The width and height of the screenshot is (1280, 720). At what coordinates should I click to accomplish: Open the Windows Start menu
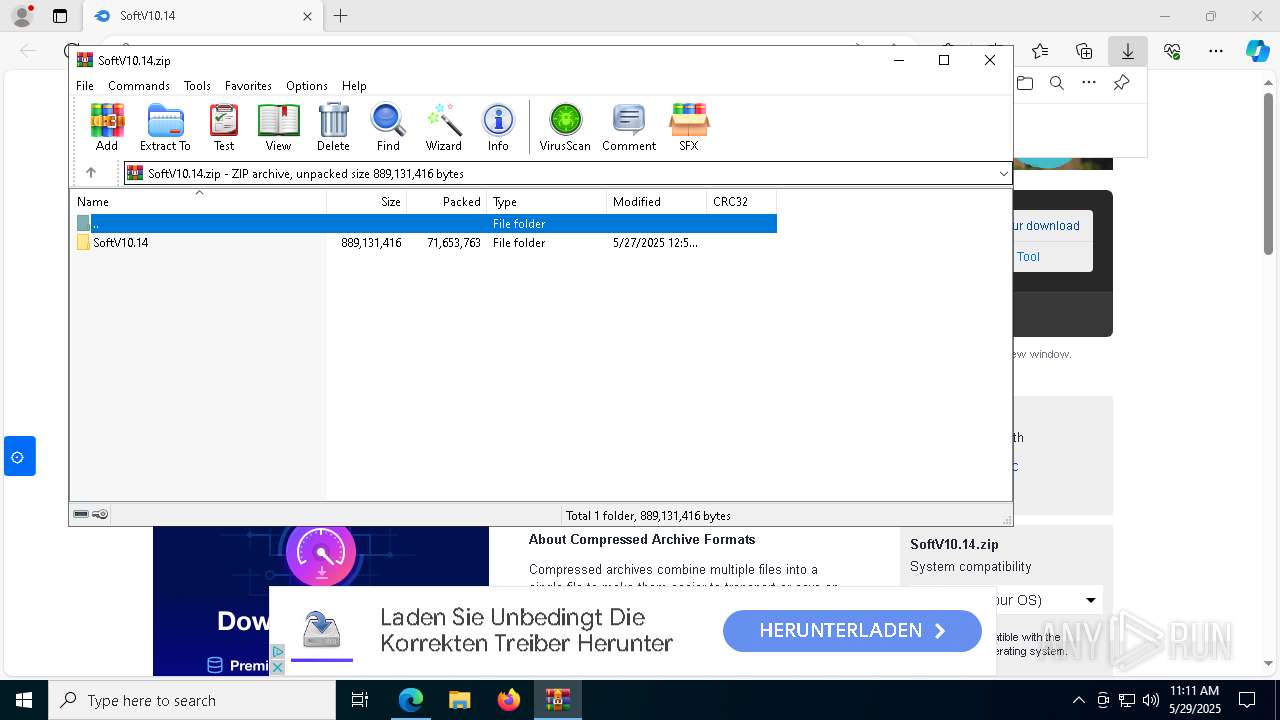point(24,700)
